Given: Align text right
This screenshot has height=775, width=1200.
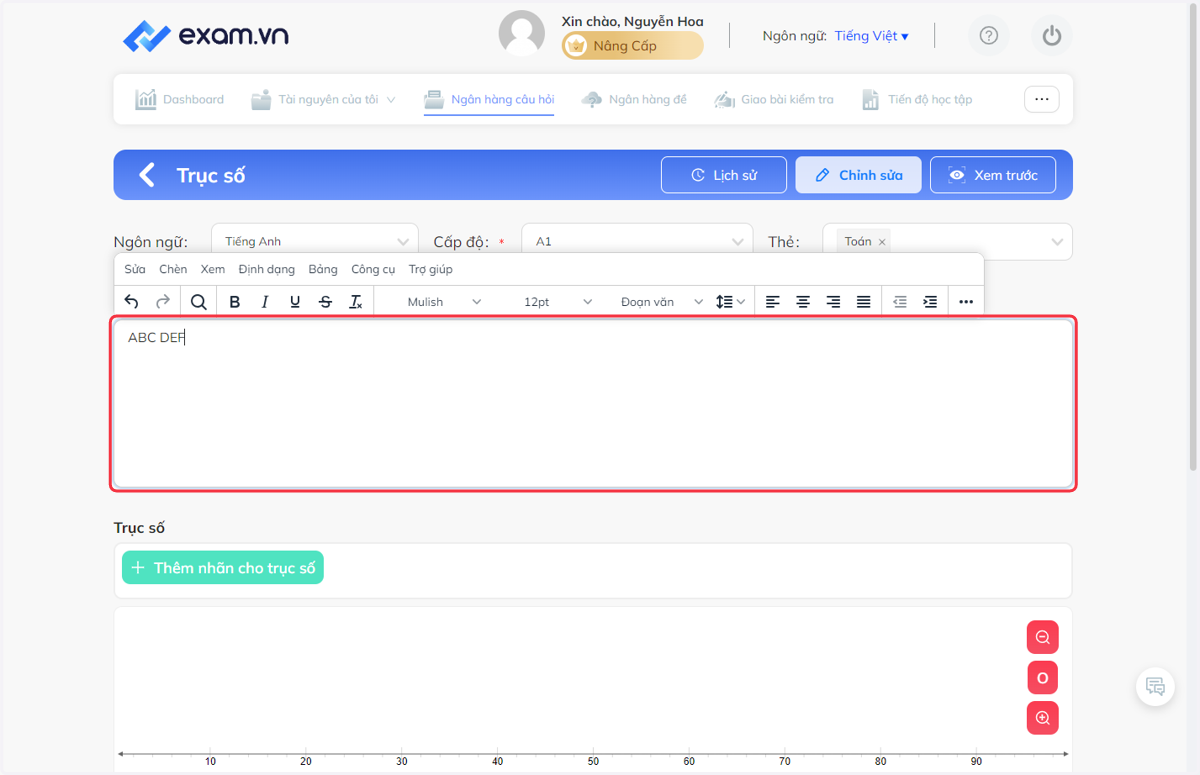Looking at the screenshot, I should tap(833, 301).
